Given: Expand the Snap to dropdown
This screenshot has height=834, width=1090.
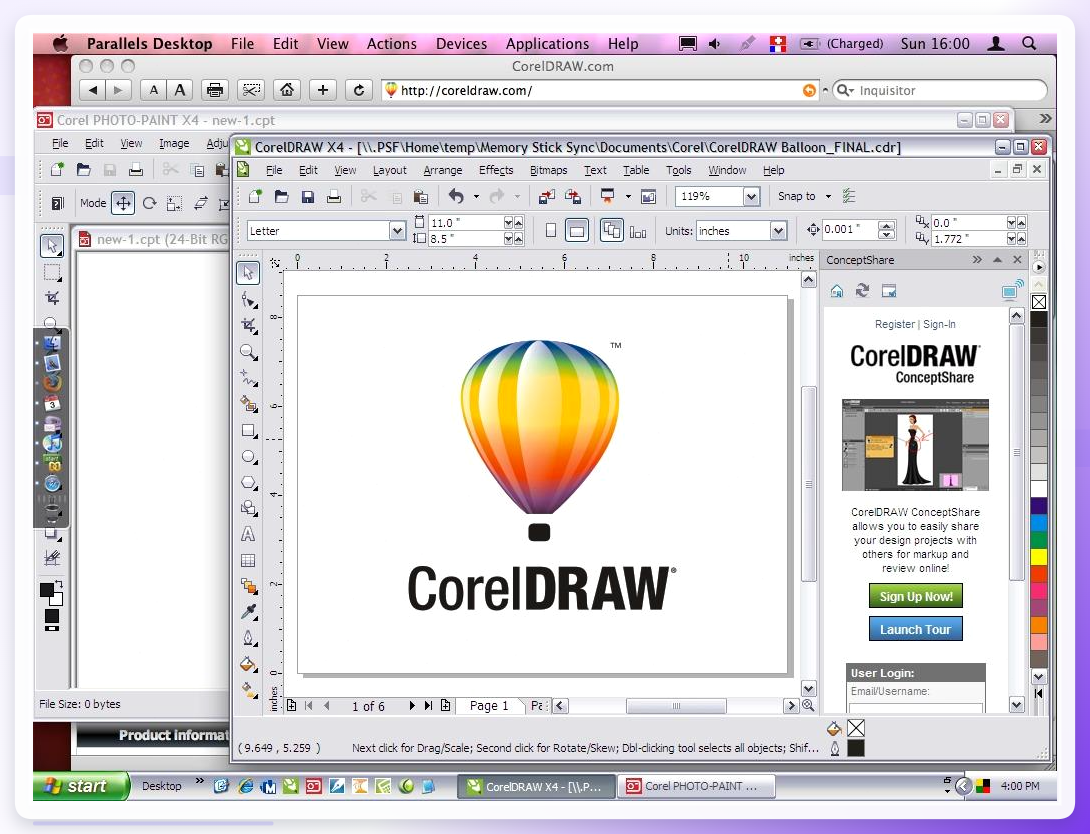Looking at the screenshot, I should point(828,197).
